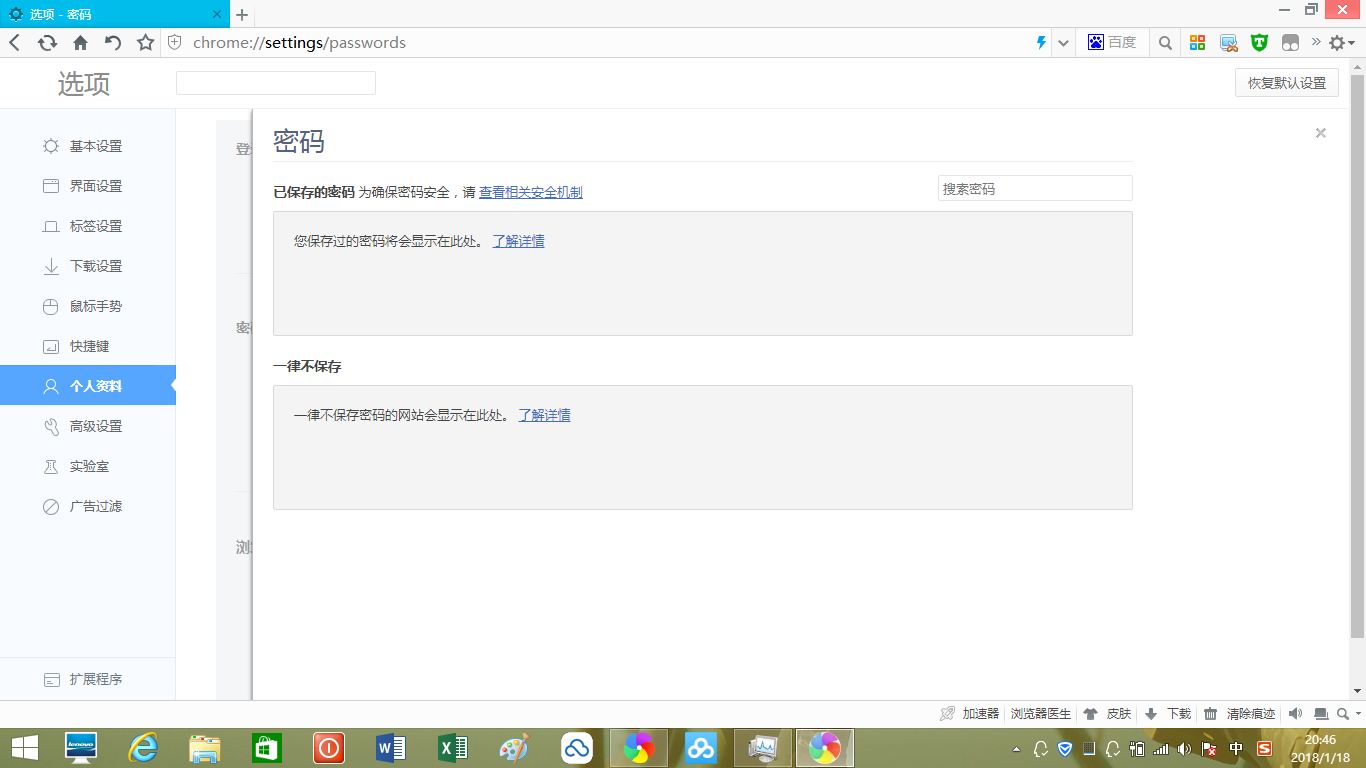Click the 加速器 rocket in the status bar
1366x768 pixels.
[970, 714]
